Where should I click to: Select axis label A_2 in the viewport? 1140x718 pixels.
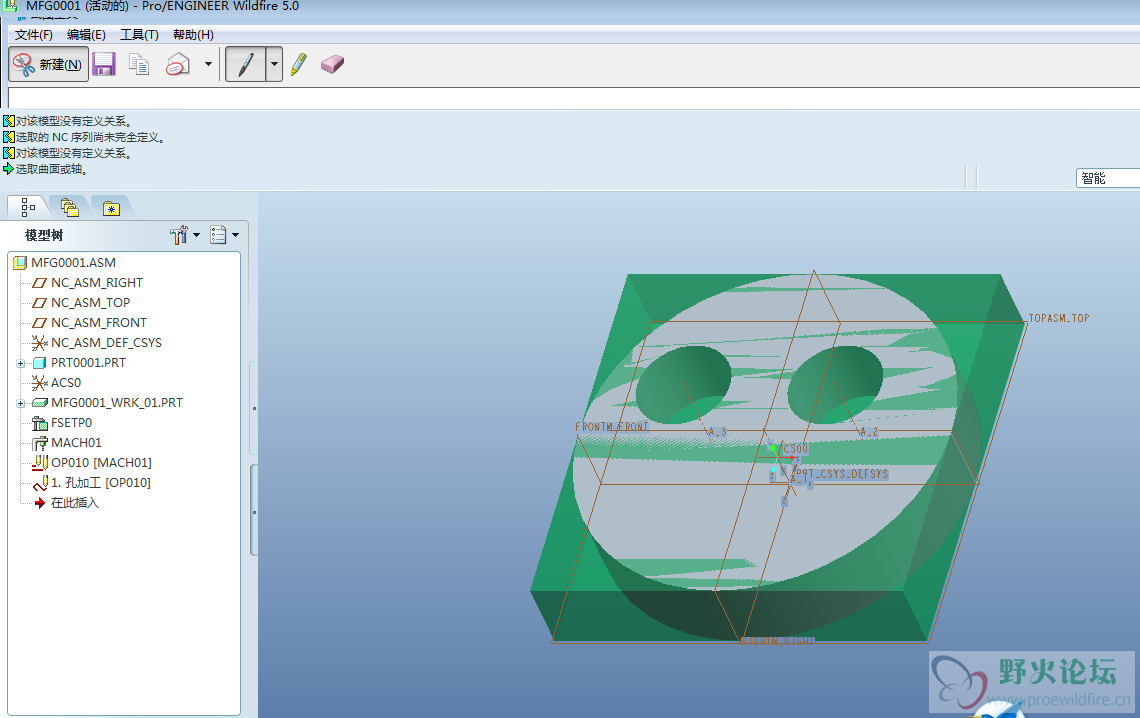[869, 432]
